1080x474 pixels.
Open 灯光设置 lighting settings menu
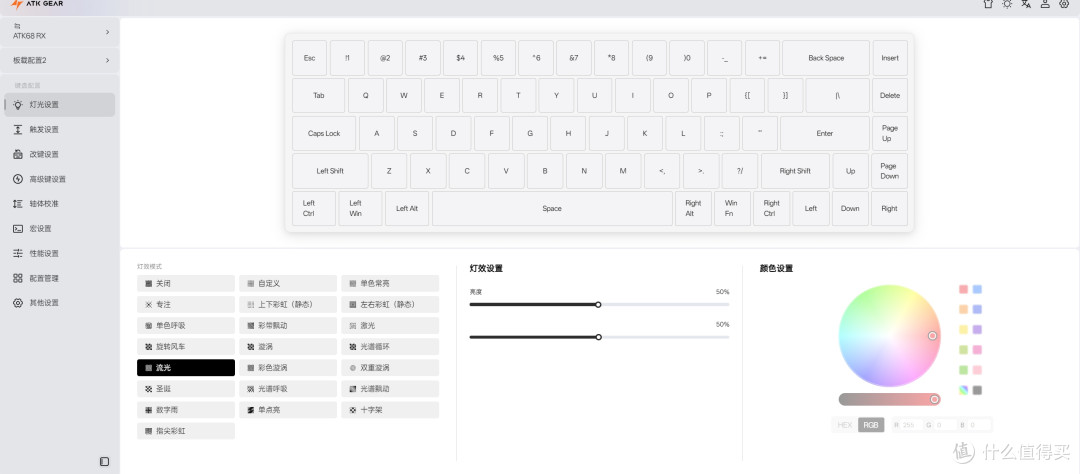click(x=59, y=105)
